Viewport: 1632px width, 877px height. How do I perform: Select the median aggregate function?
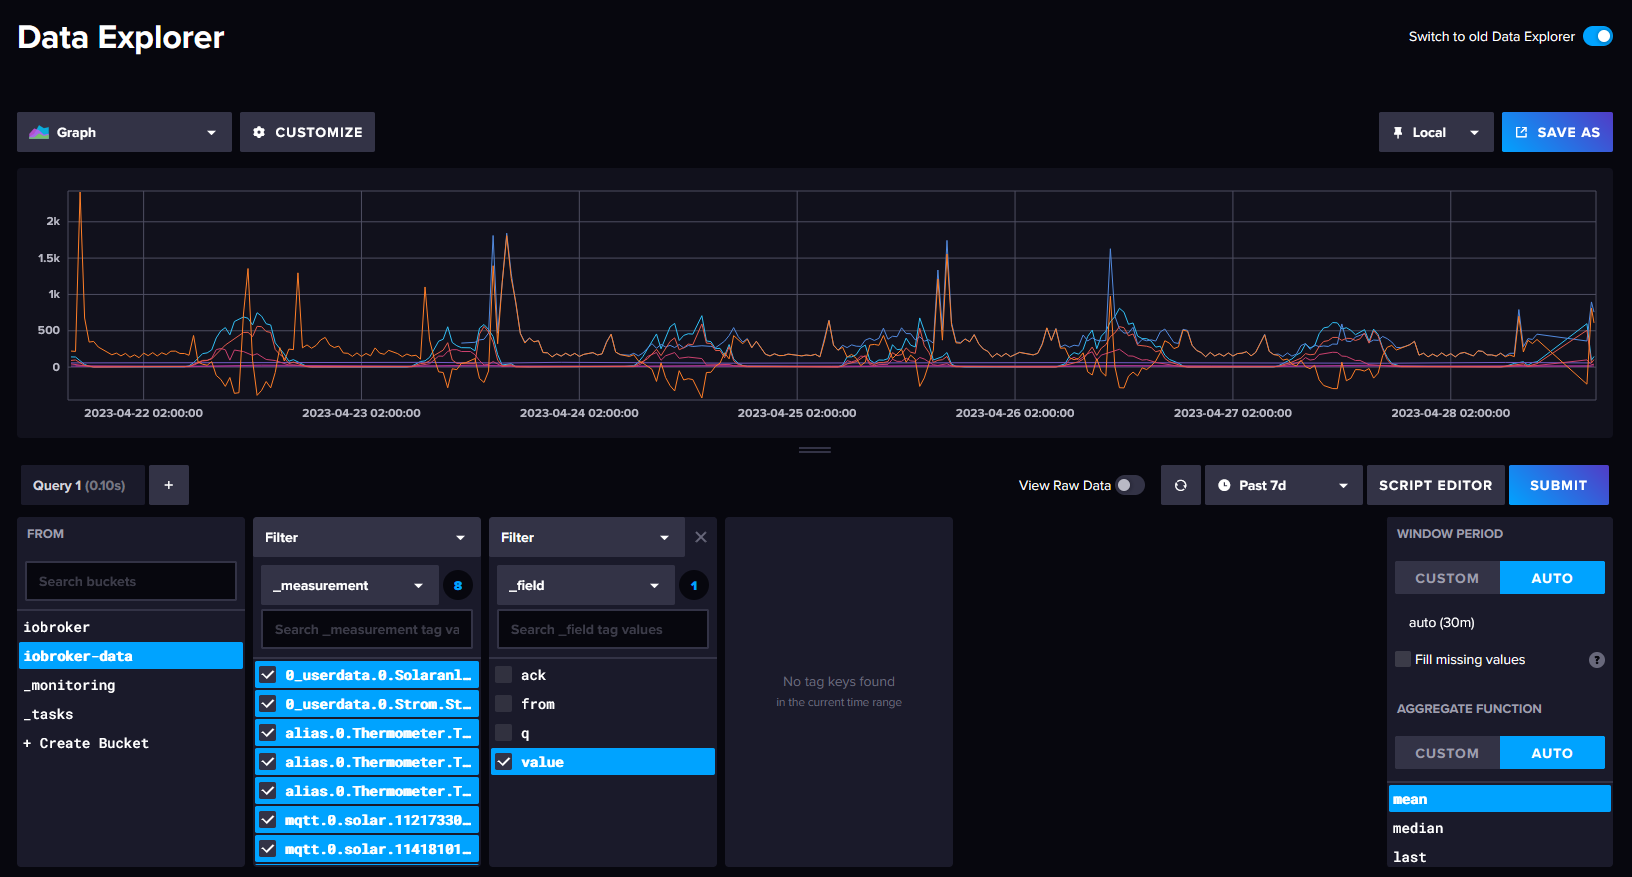coord(1500,828)
